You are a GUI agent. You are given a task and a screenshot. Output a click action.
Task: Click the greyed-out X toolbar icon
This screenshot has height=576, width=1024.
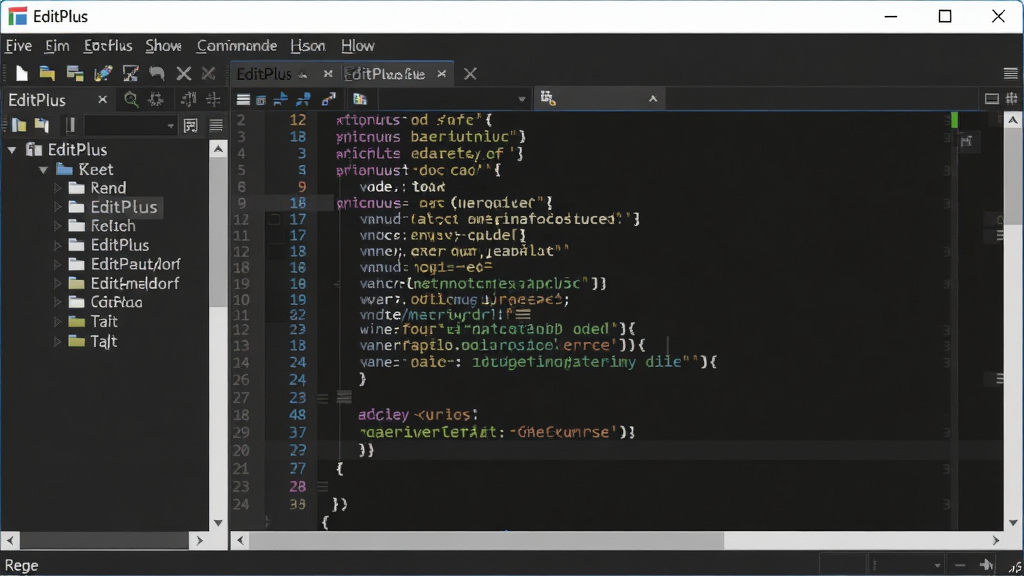tap(208, 73)
